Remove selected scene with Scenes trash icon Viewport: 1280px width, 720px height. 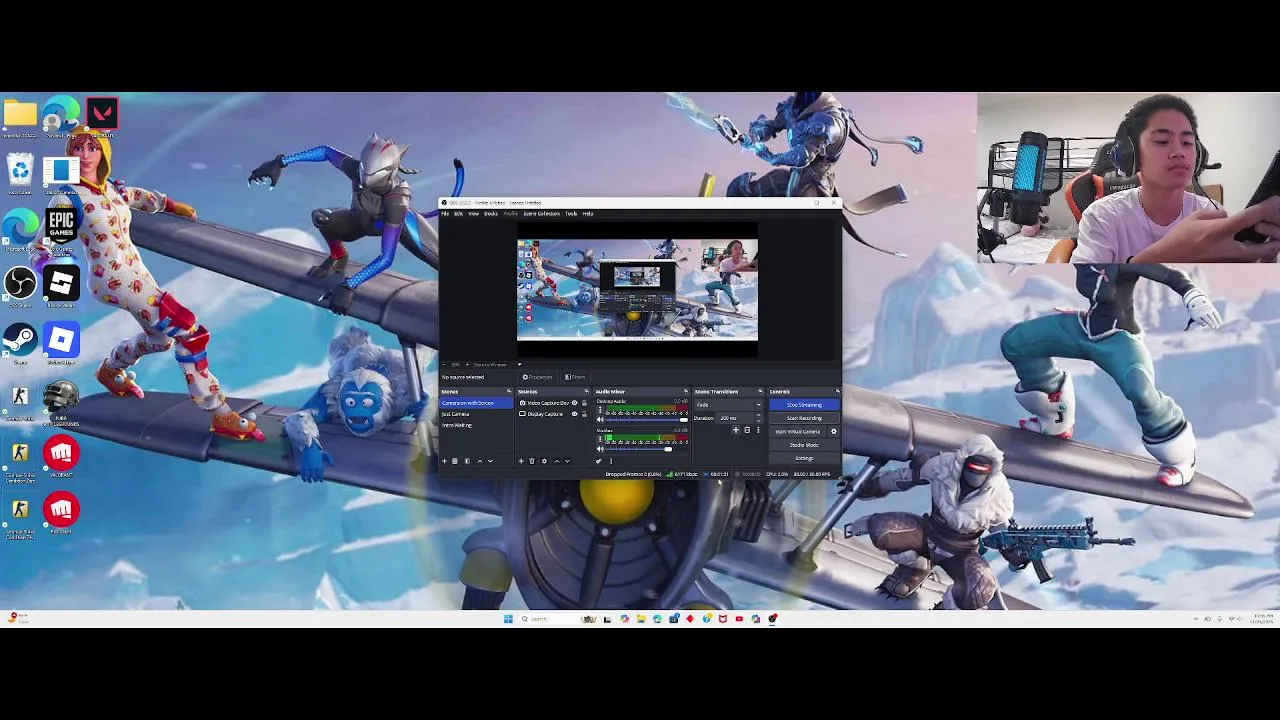click(455, 461)
